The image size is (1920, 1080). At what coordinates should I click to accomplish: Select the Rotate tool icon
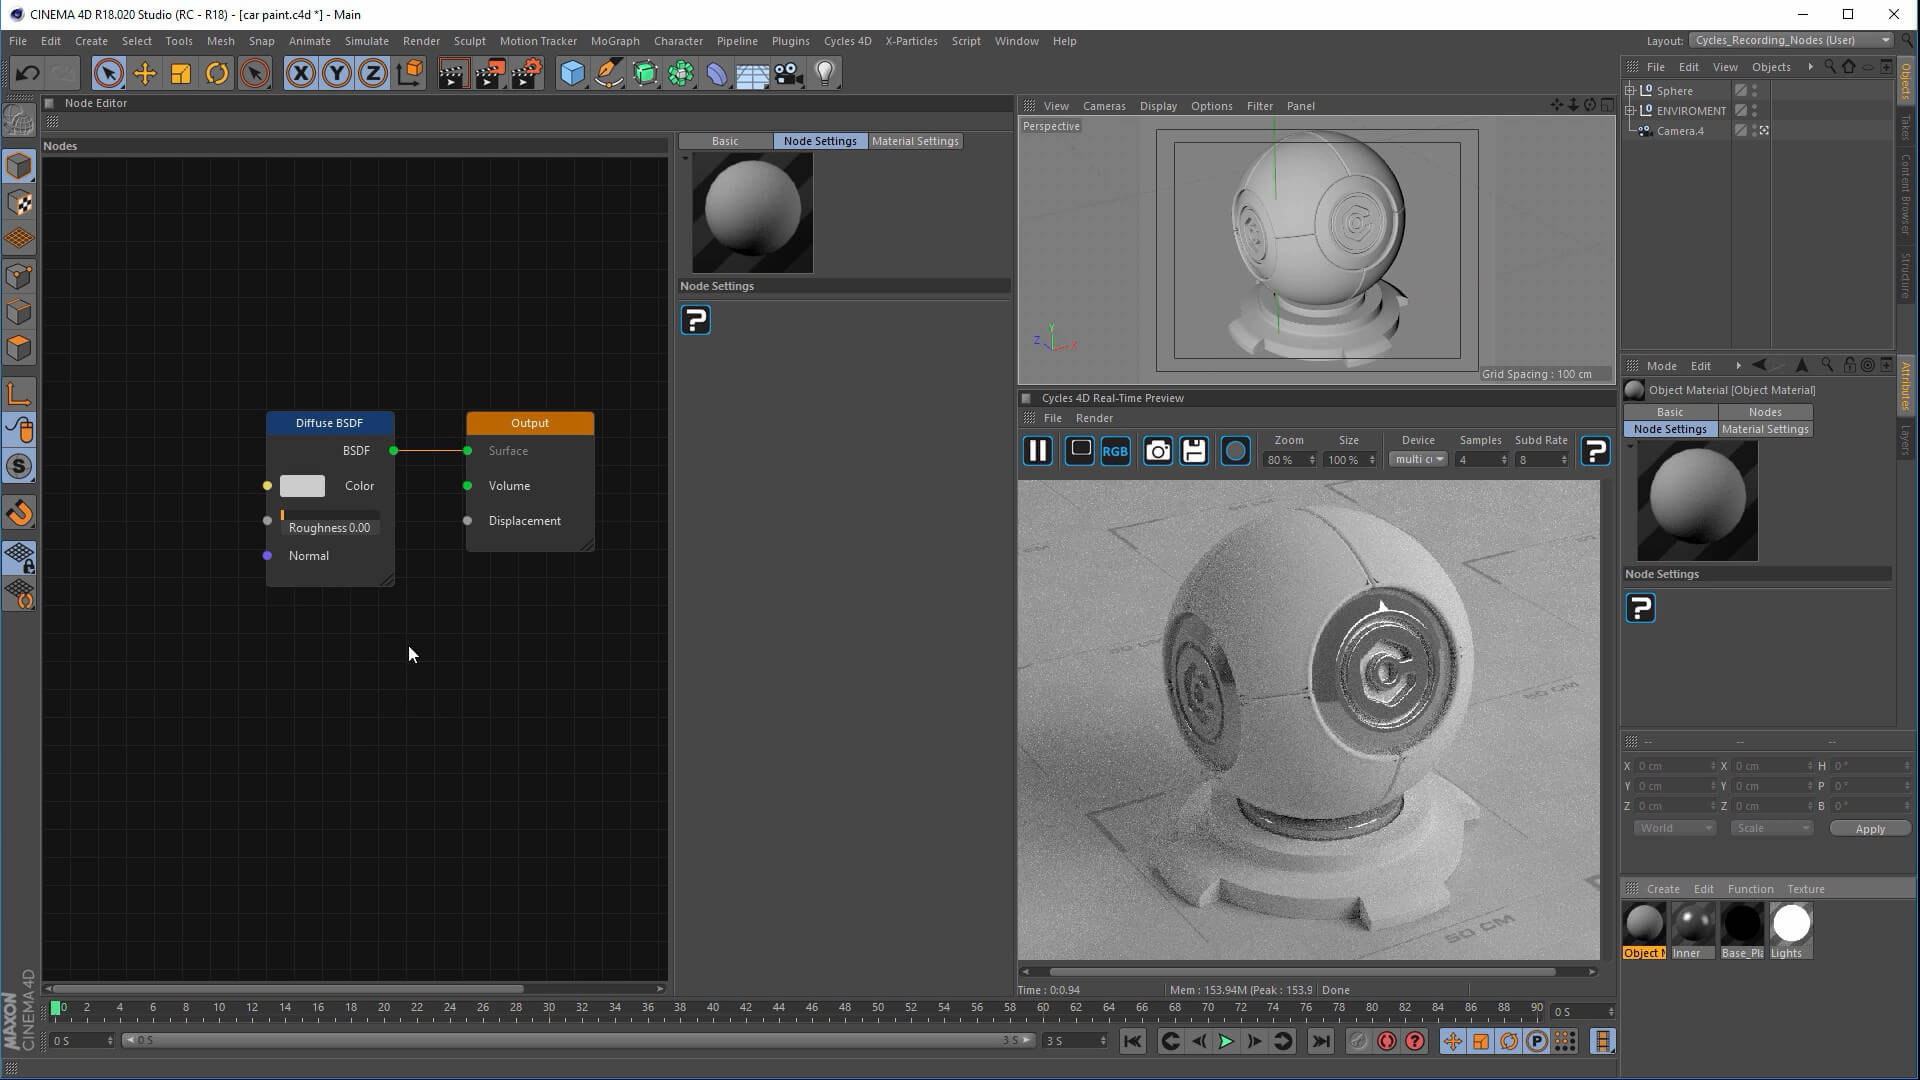pos(217,73)
